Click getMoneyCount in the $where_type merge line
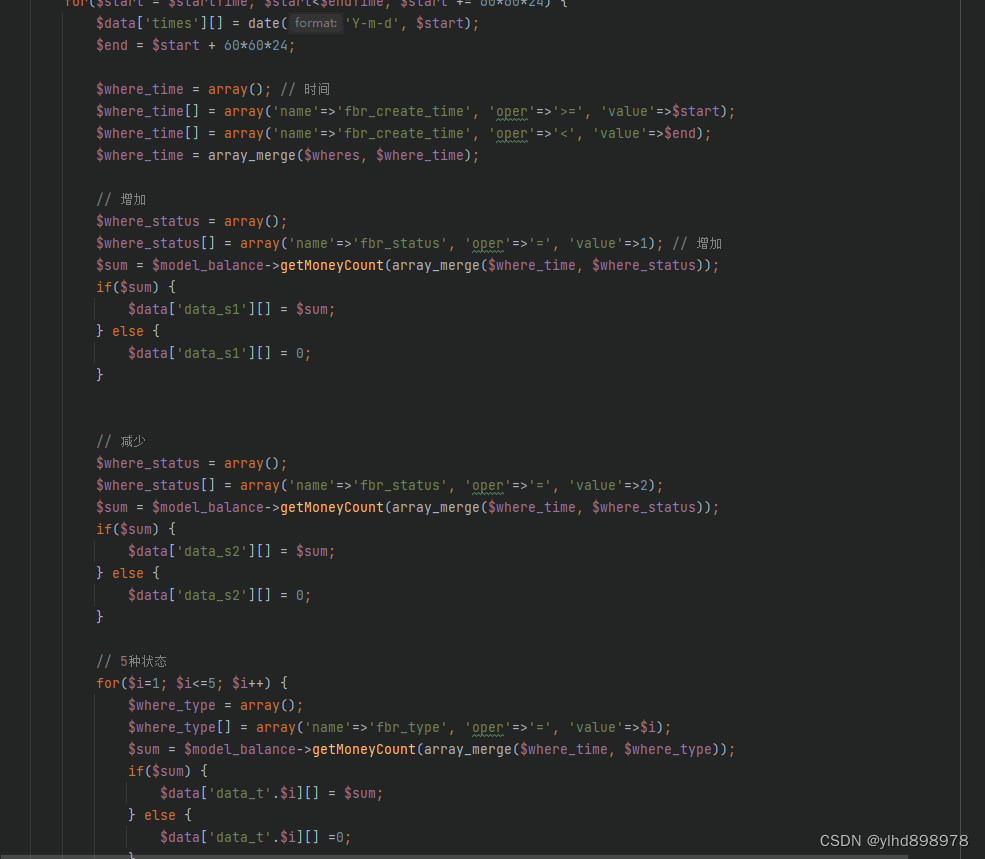Screen dimensions: 985x859 tap(364, 749)
